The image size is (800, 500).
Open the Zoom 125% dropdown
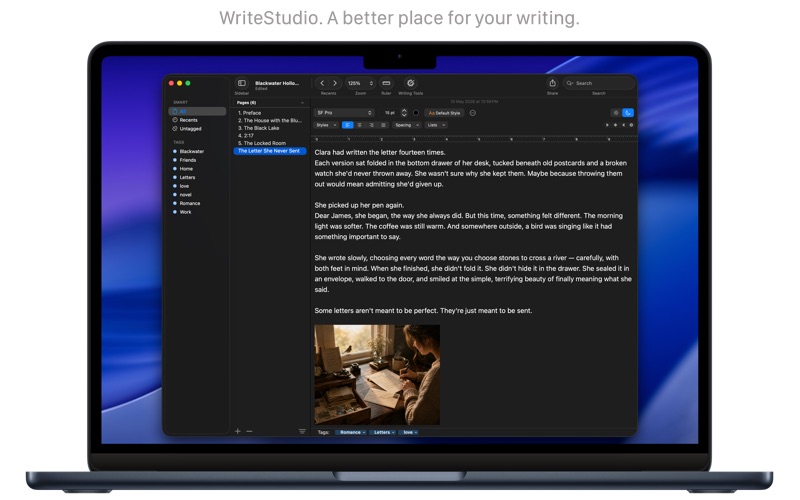pos(360,83)
